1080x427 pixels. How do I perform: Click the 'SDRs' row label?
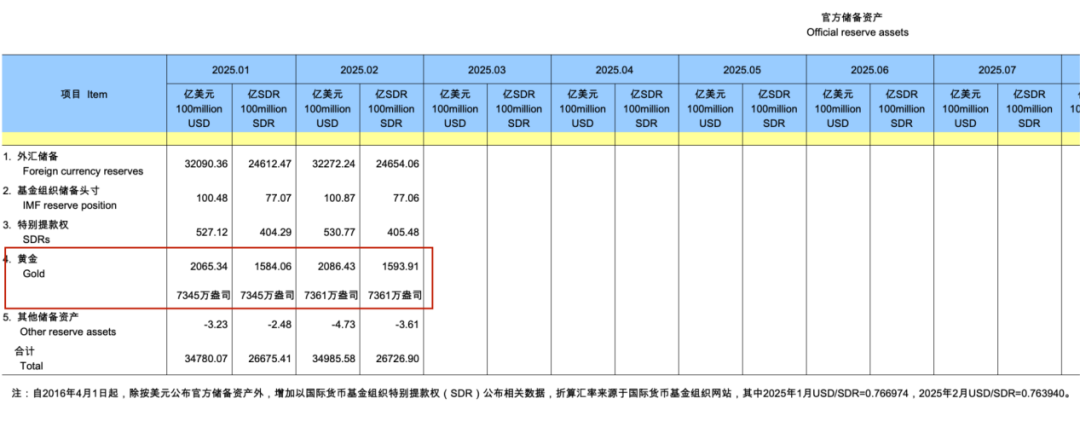37,240
